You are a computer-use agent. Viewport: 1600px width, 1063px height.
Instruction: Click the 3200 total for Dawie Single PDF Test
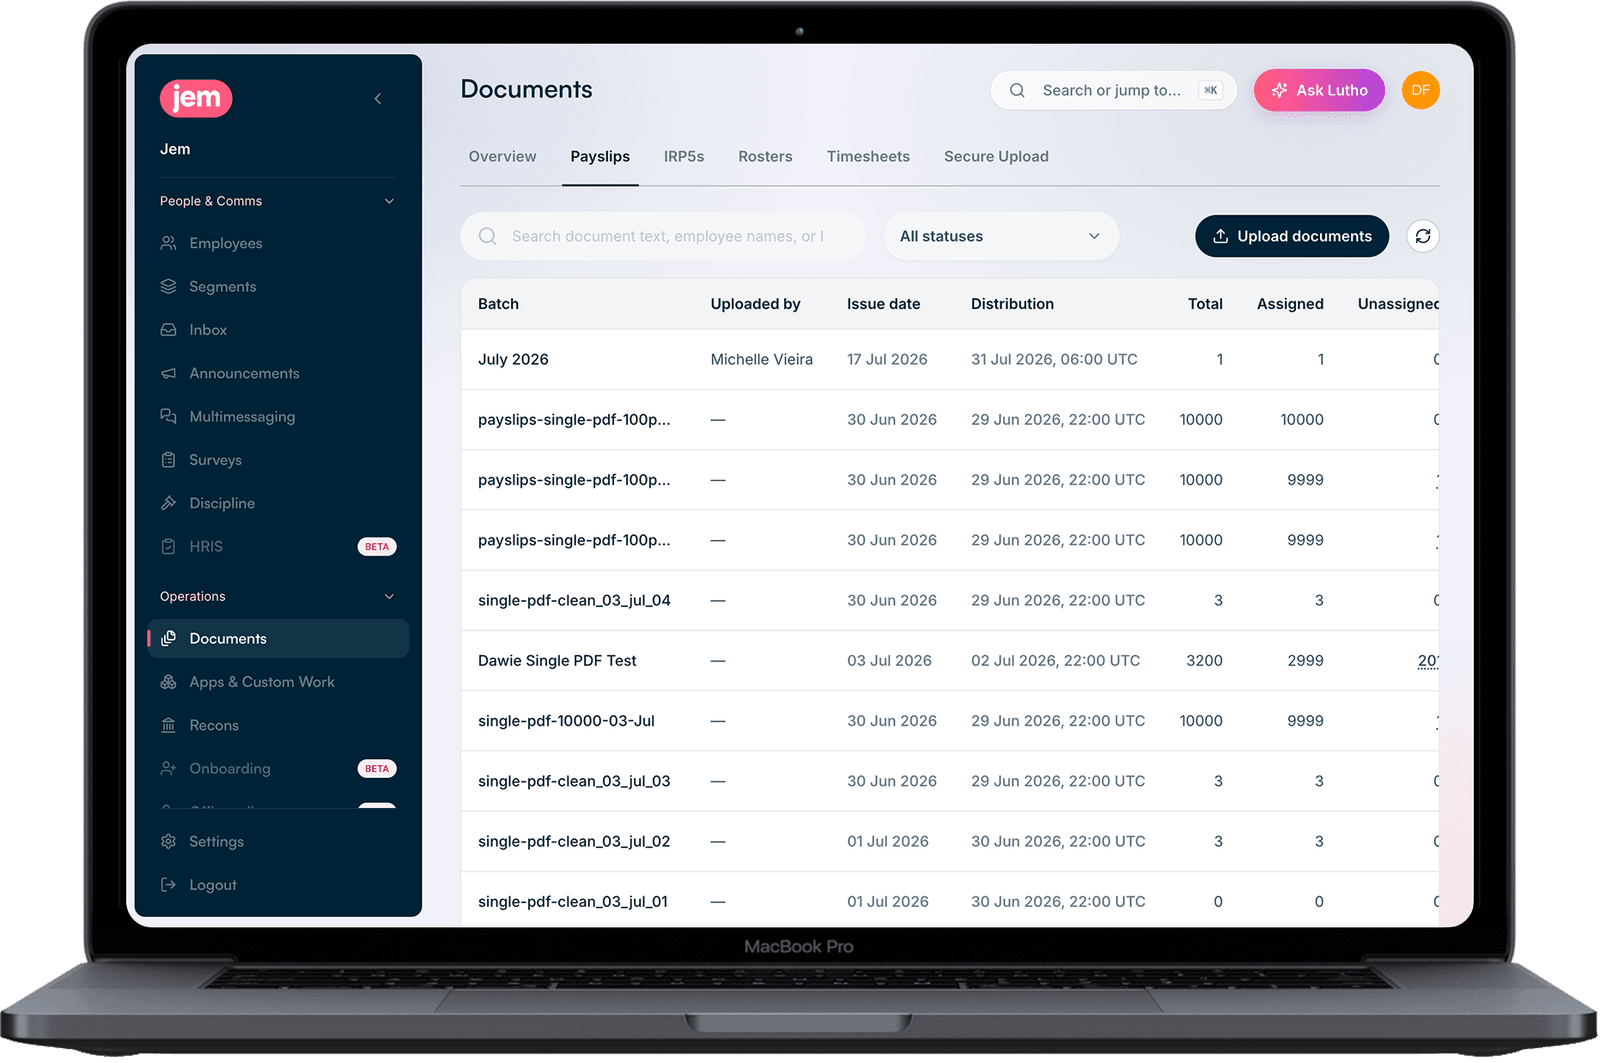pyautogui.click(x=1204, y=660)
